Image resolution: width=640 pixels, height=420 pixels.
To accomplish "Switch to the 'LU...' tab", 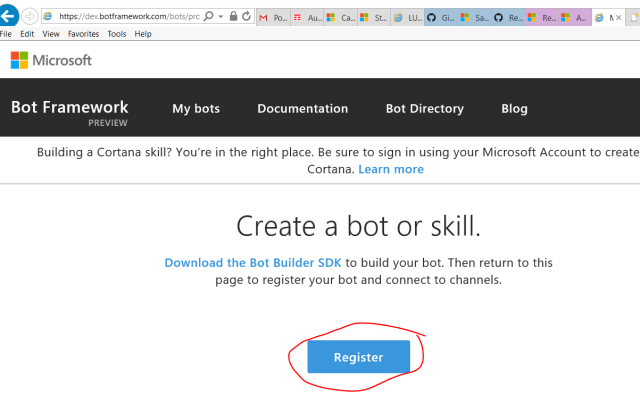I will coord(408,18).
